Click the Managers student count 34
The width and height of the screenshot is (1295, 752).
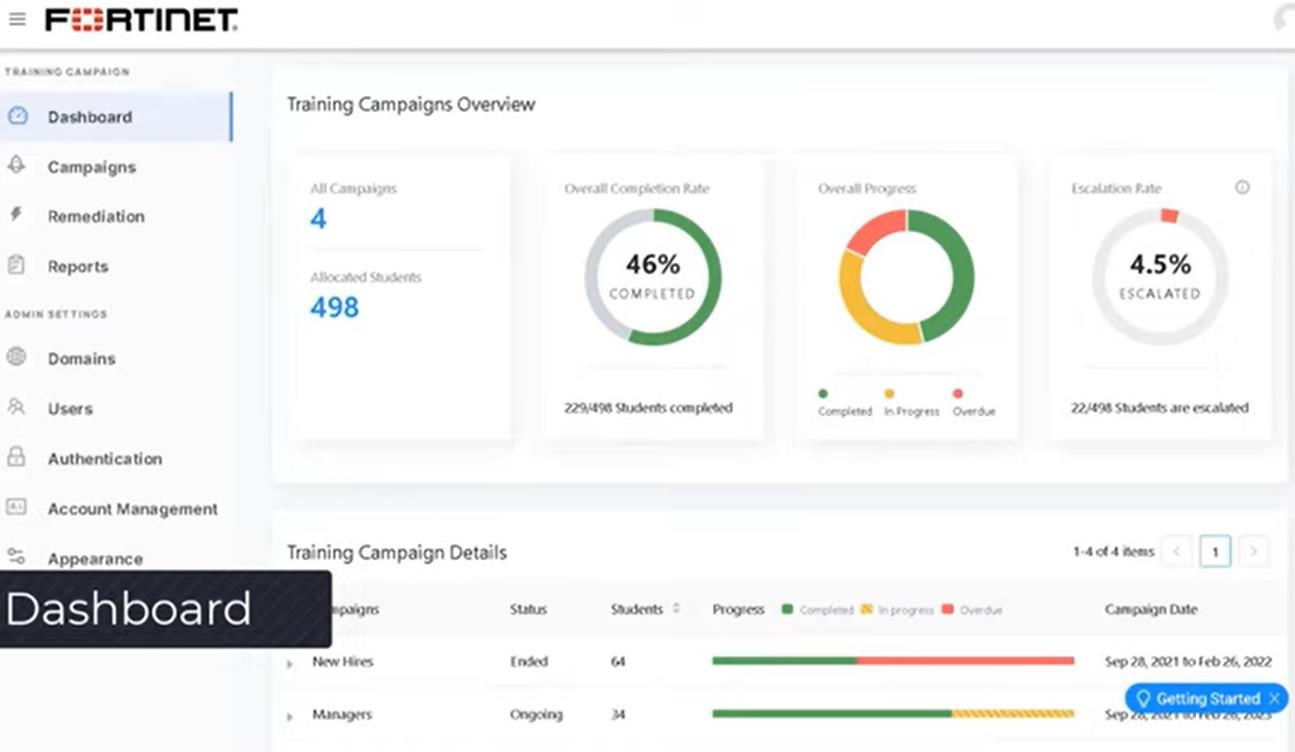click(x=618, y=715)
